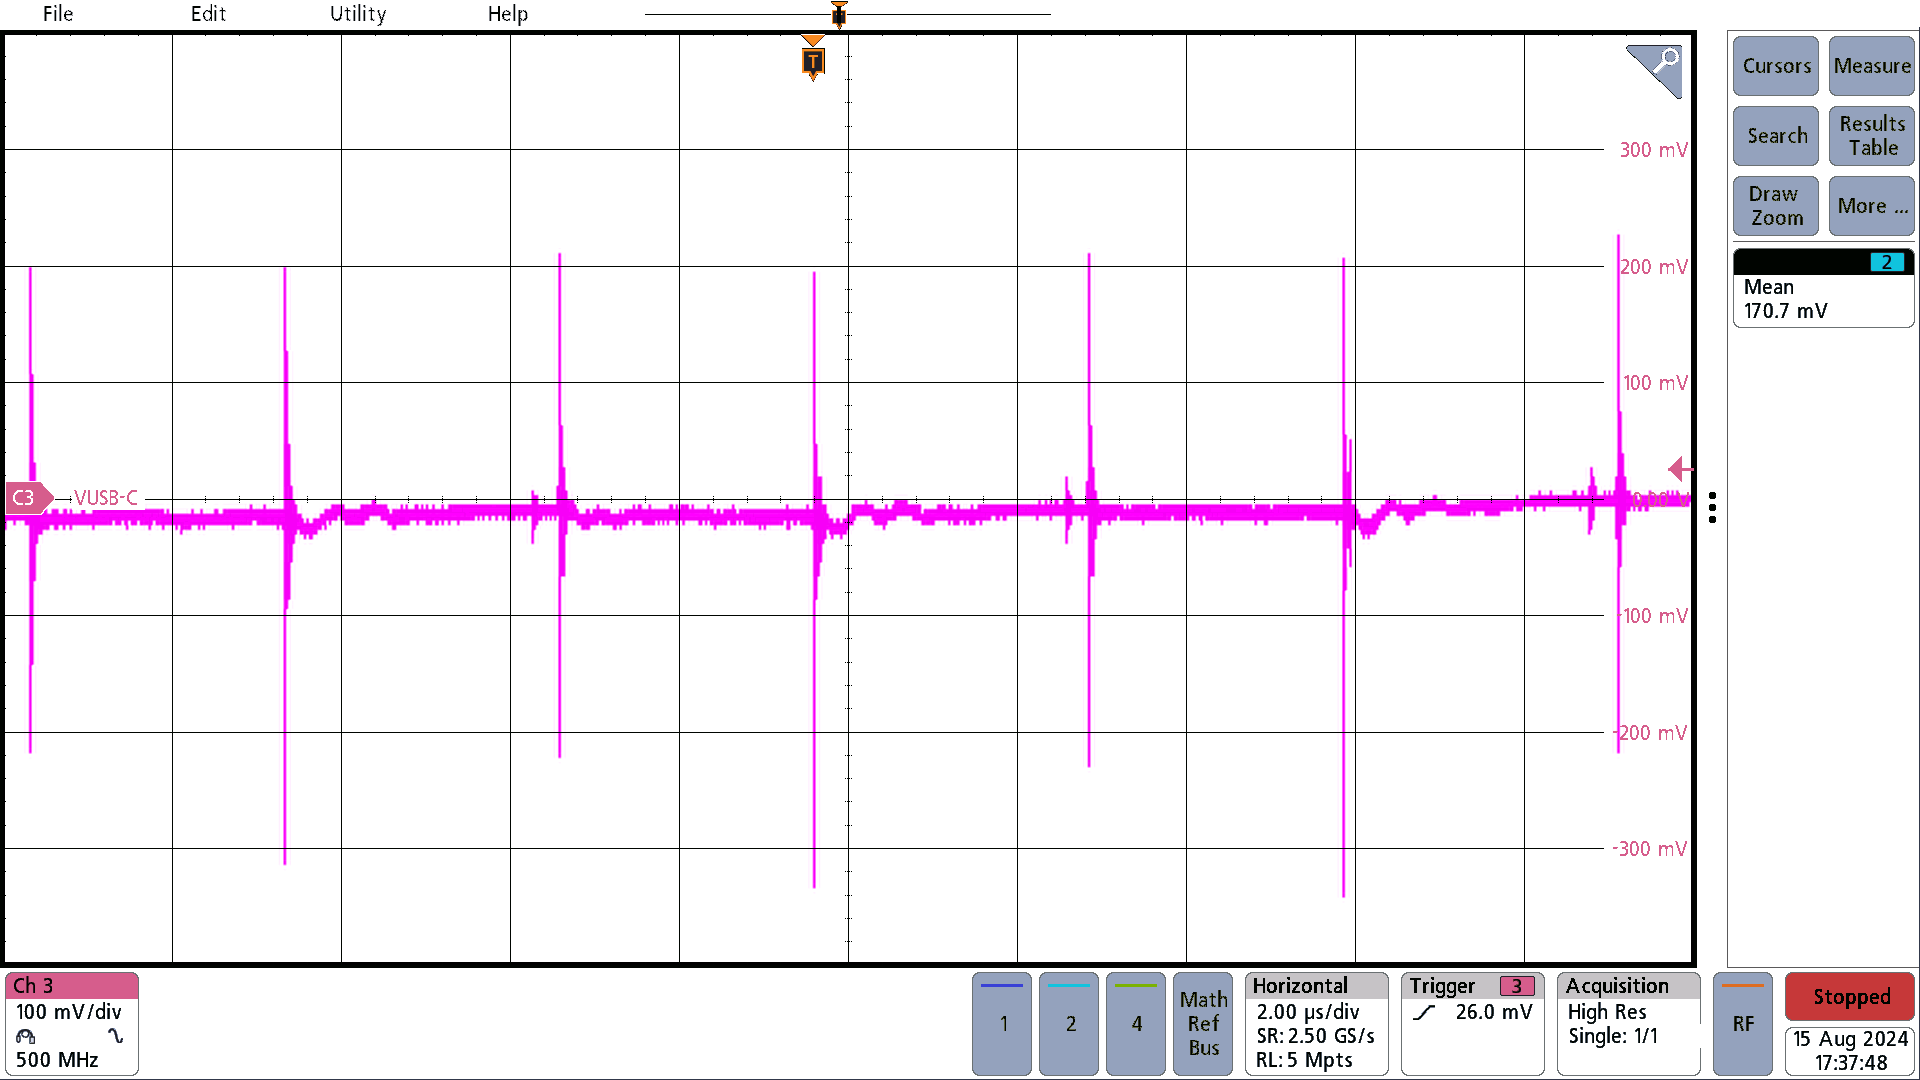
Task: Click the horizontal position indicator at top
Action: (839, 14)
